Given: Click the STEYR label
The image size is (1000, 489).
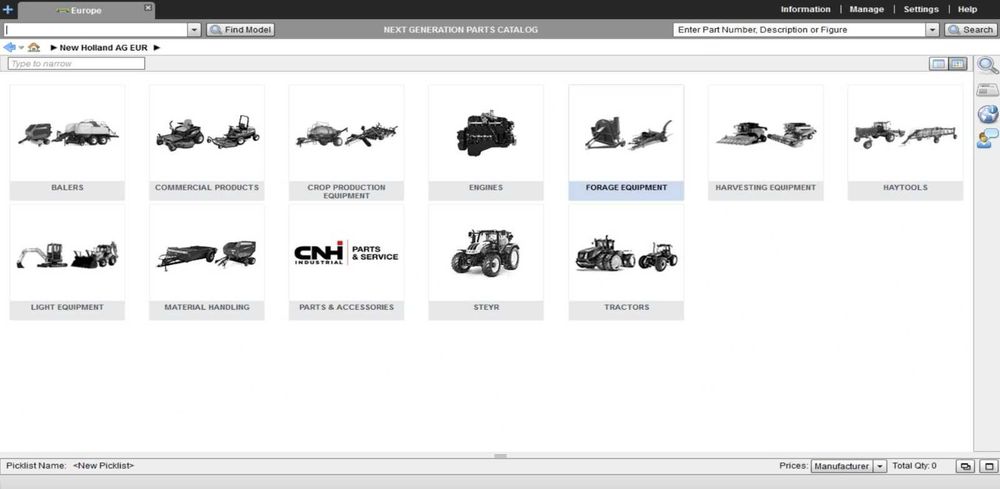Looking at the screenshot, I should click(486, 307).
